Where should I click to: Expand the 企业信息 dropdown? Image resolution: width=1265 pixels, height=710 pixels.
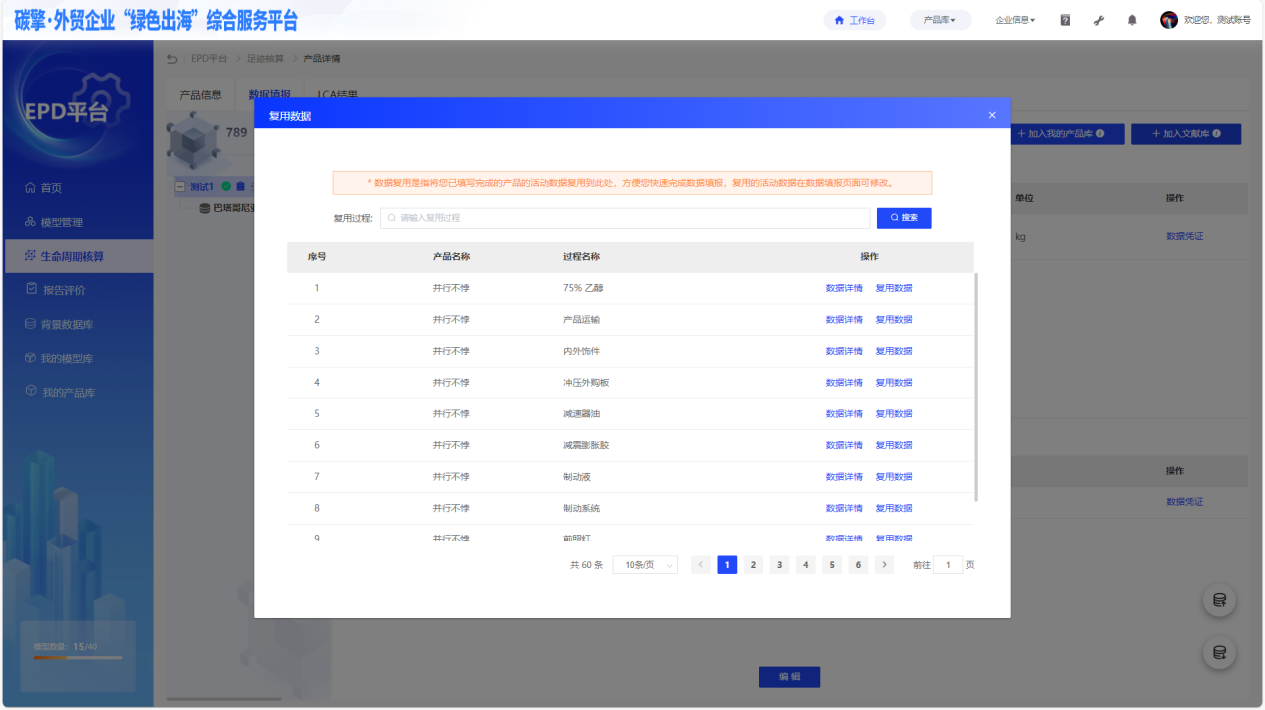1015,20
